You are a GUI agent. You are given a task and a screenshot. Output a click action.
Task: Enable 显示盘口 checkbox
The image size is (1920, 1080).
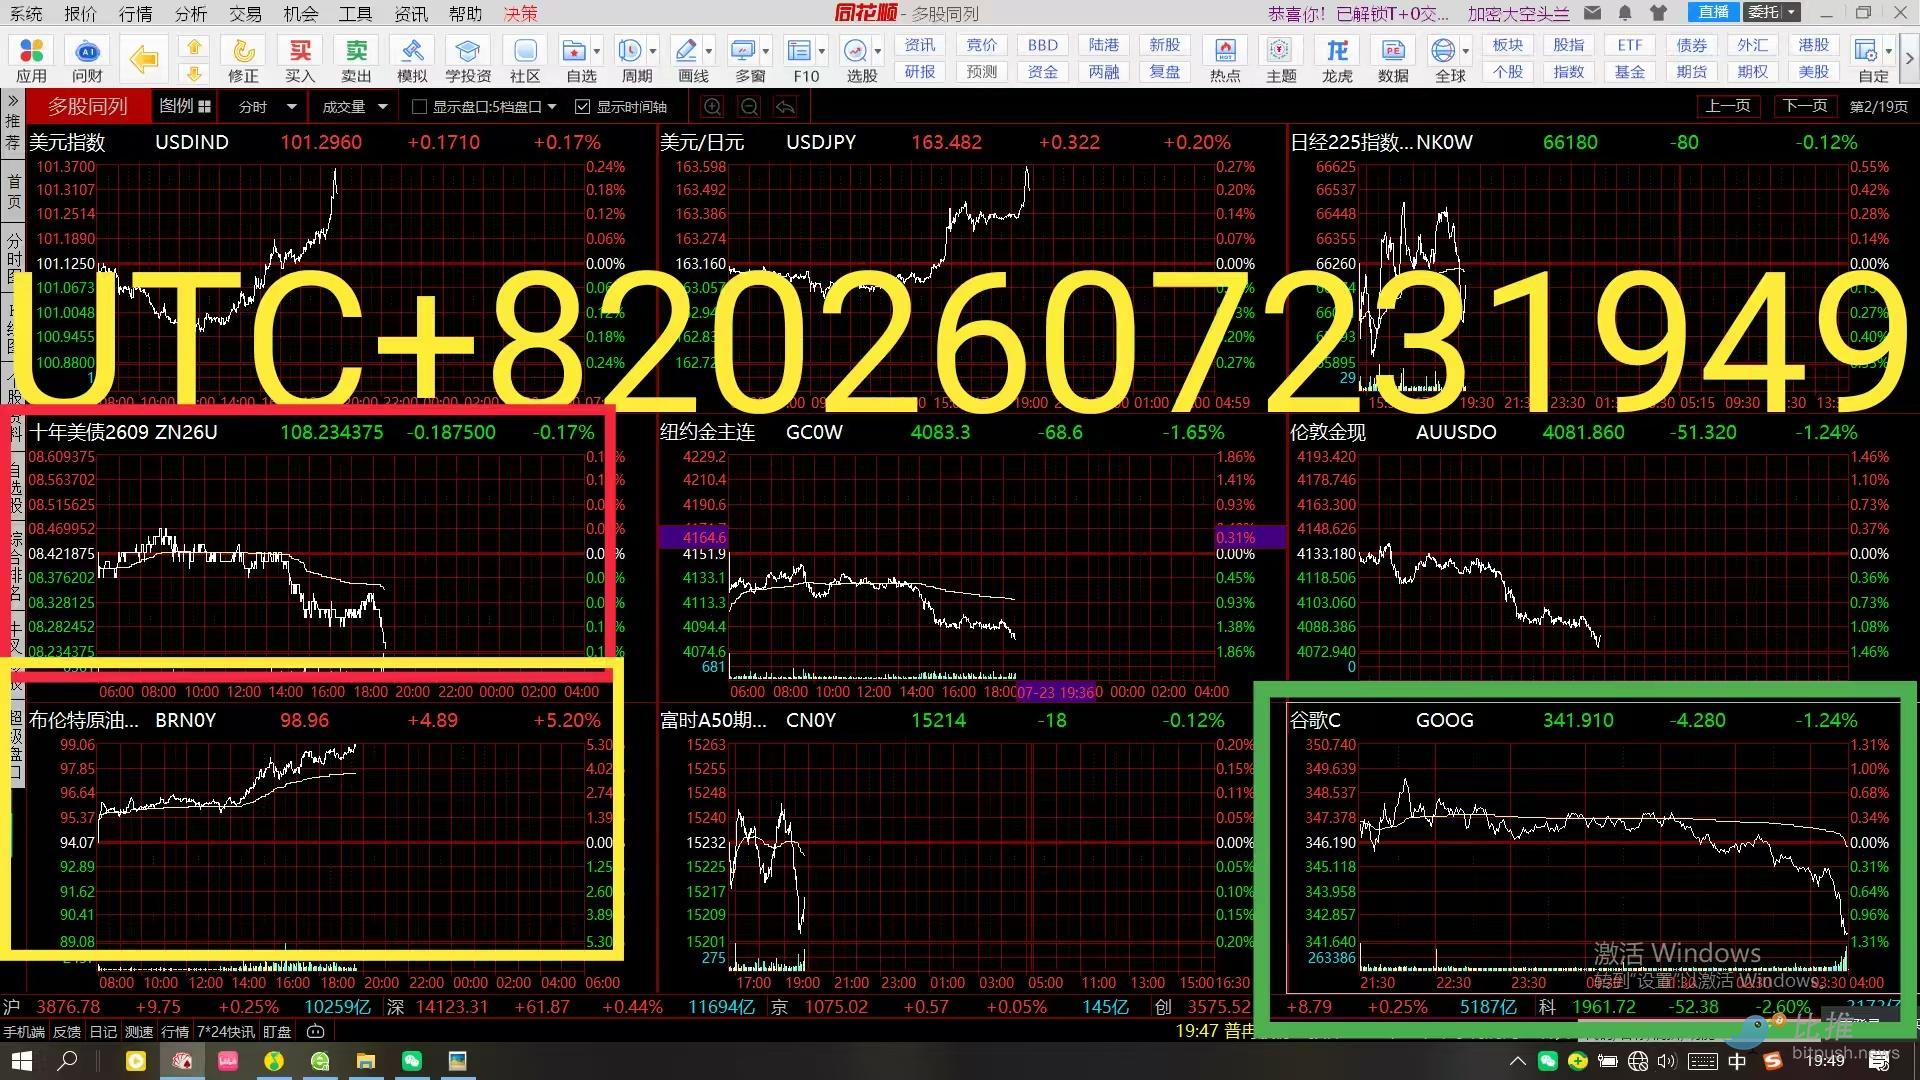coord(420,107)
